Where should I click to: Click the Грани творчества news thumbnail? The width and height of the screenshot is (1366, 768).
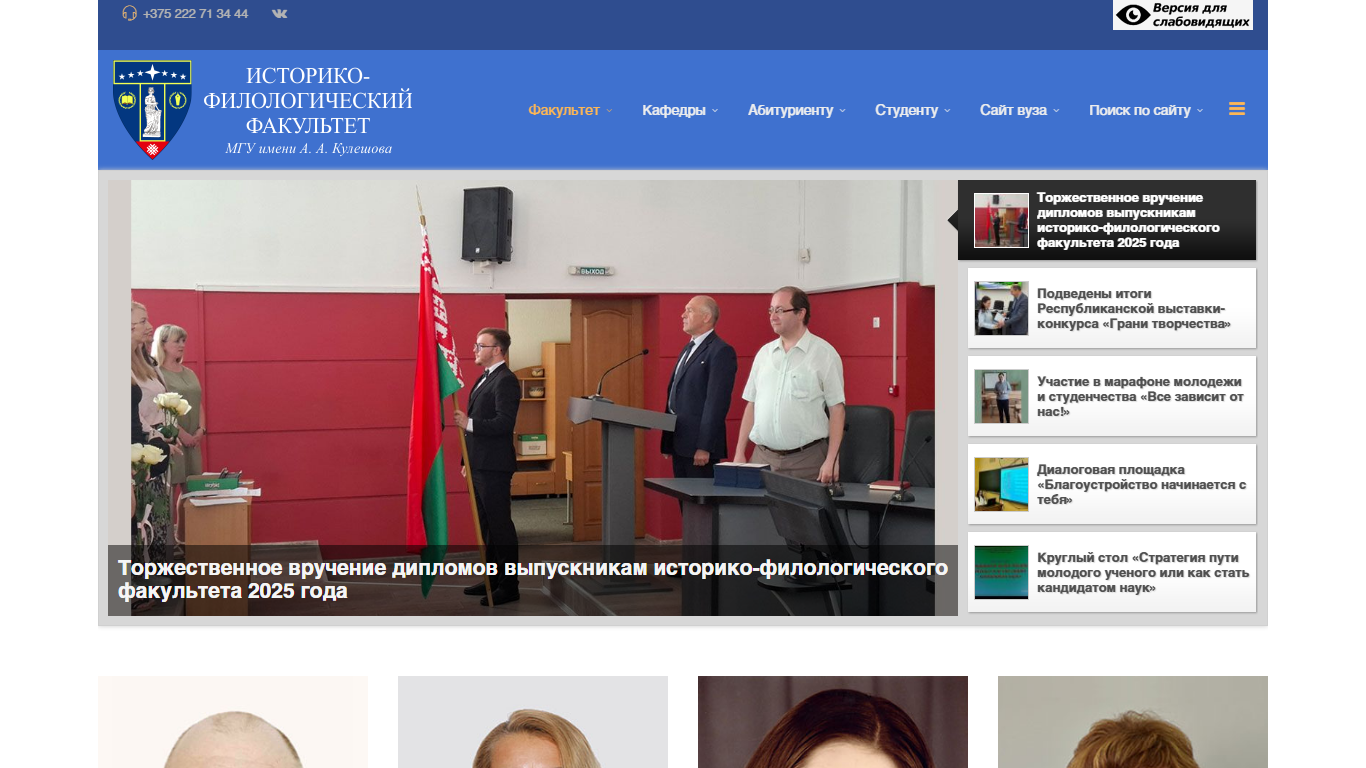[1001, 308]
